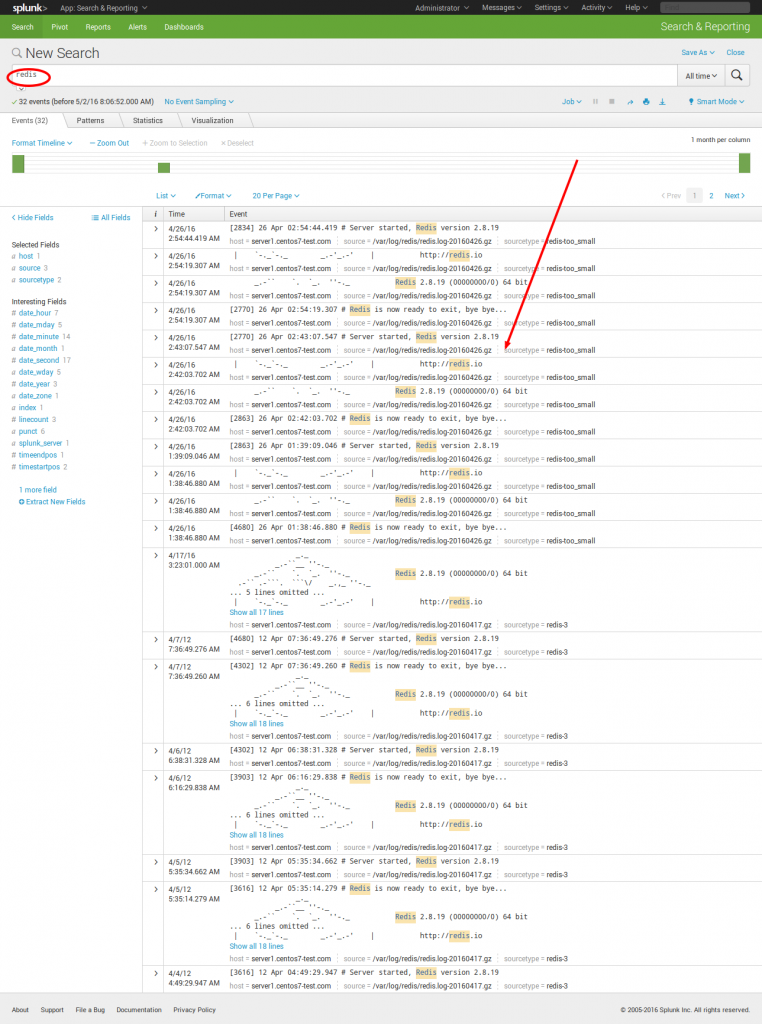Open the Documentation footer link
This screenshot has width=762, height=1024.
click(139, 1010)
